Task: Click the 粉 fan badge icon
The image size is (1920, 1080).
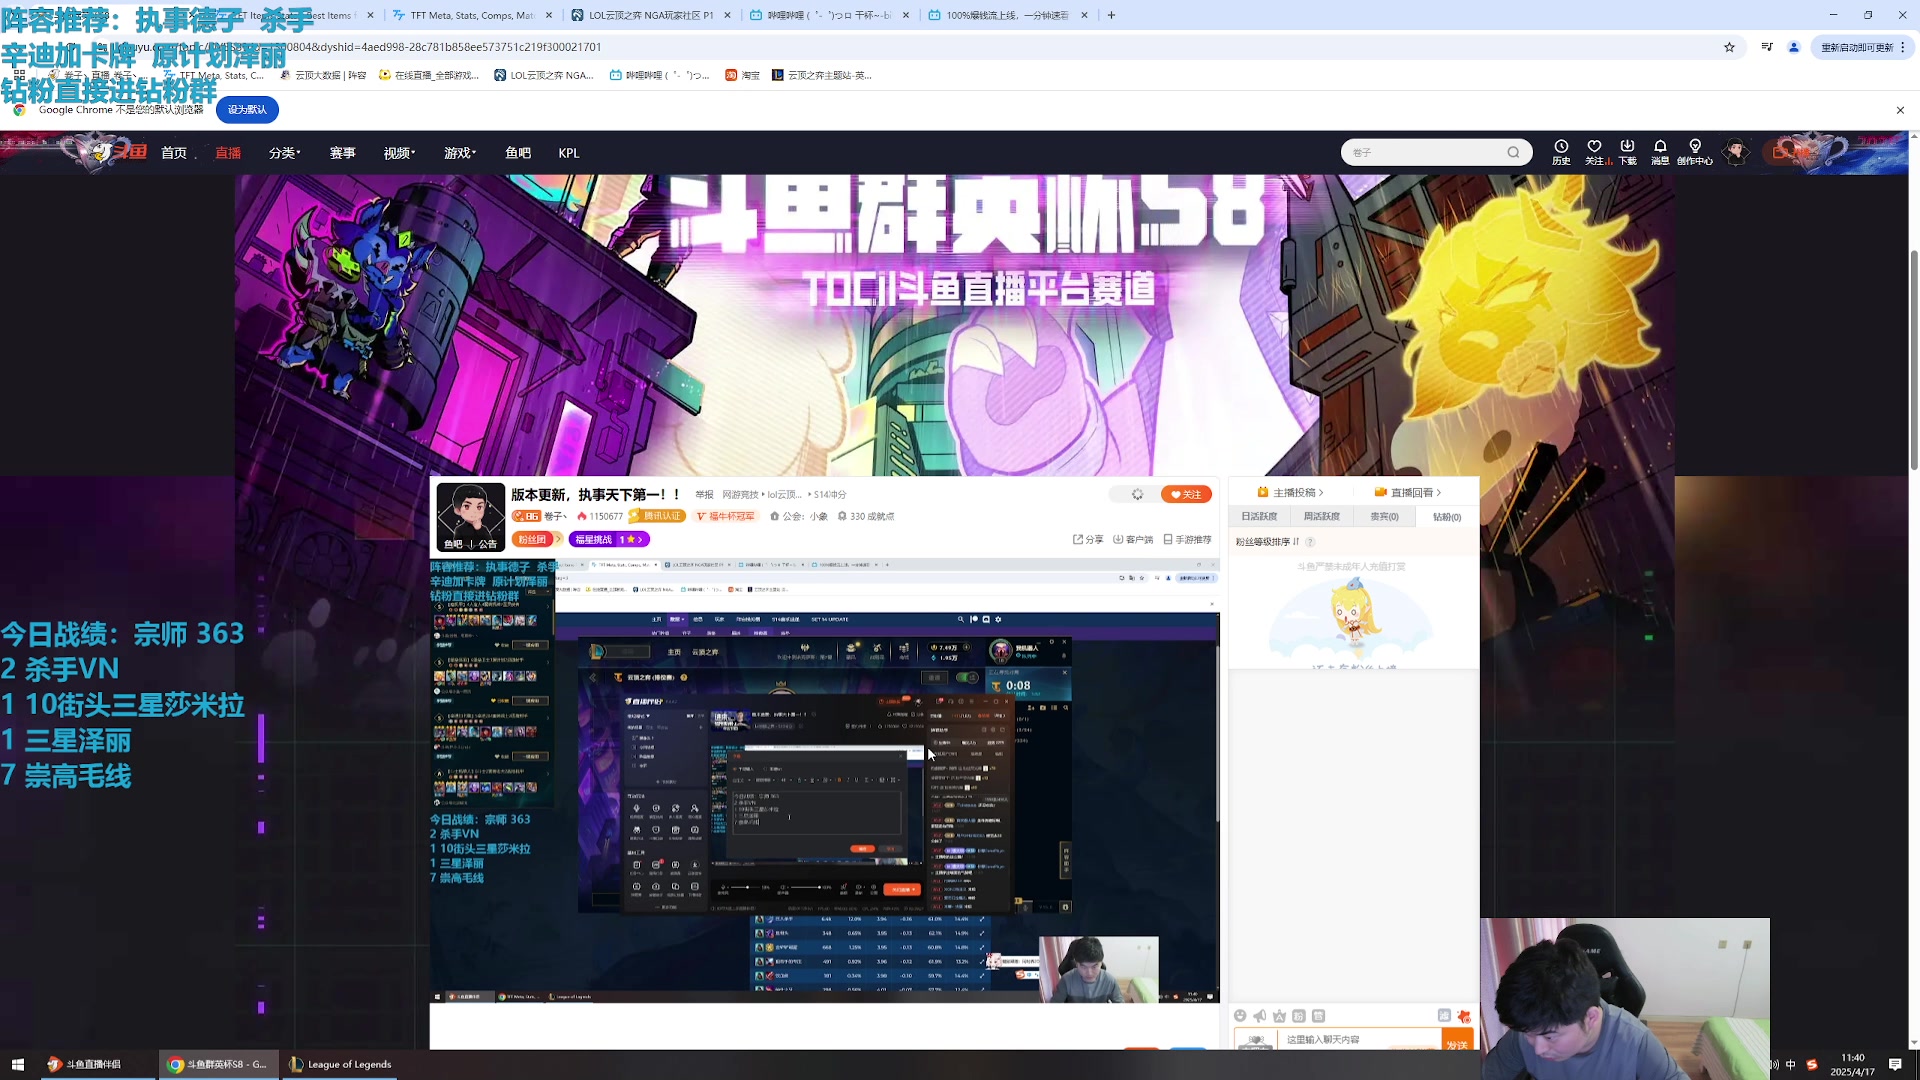Action: pos(1299,1016)
